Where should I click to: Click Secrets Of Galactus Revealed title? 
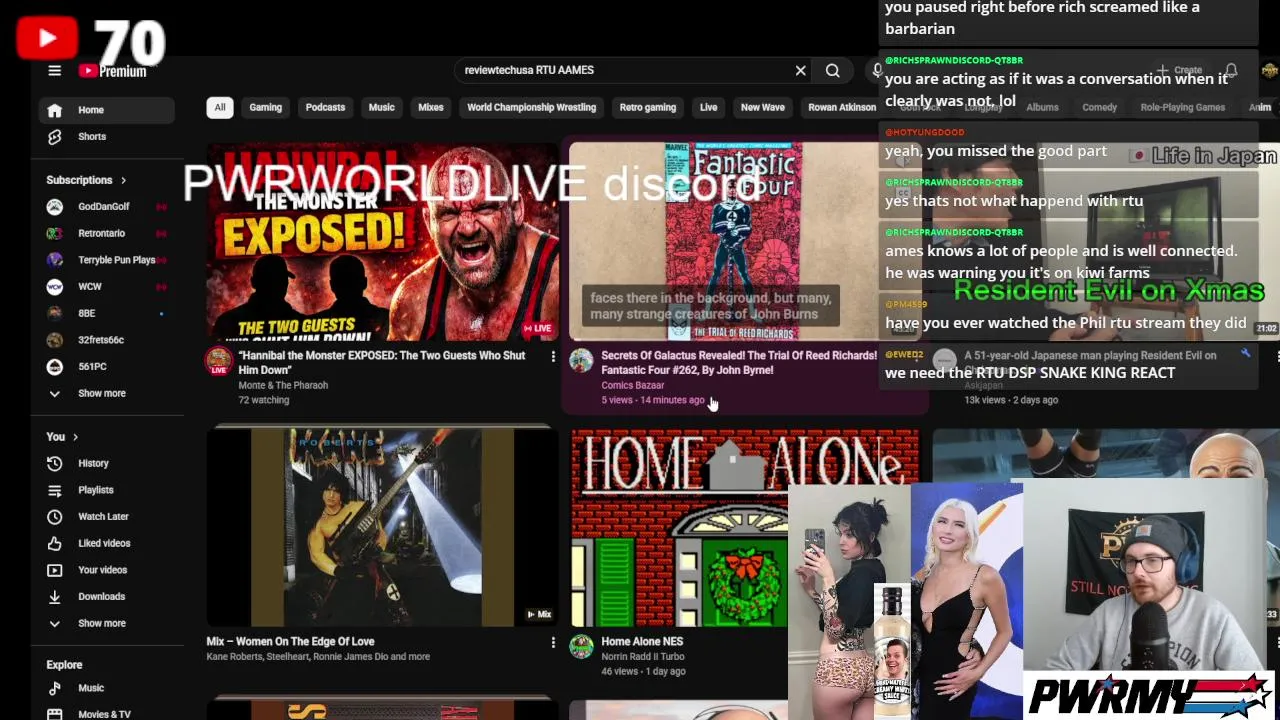[739, 362]
